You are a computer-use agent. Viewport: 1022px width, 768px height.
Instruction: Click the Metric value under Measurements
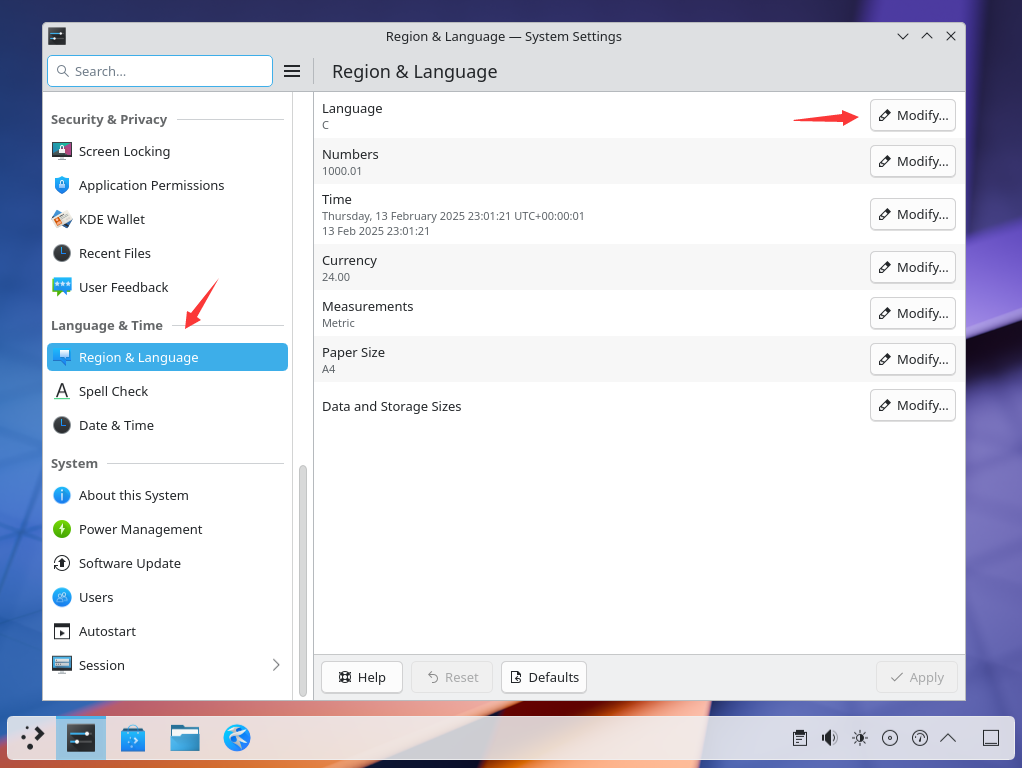338,323
